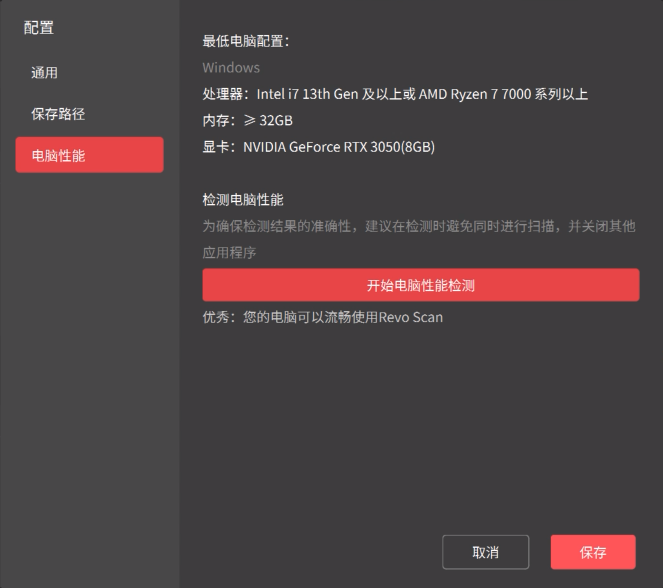
Task: Click the 保存 button
Action: (593, 552)
